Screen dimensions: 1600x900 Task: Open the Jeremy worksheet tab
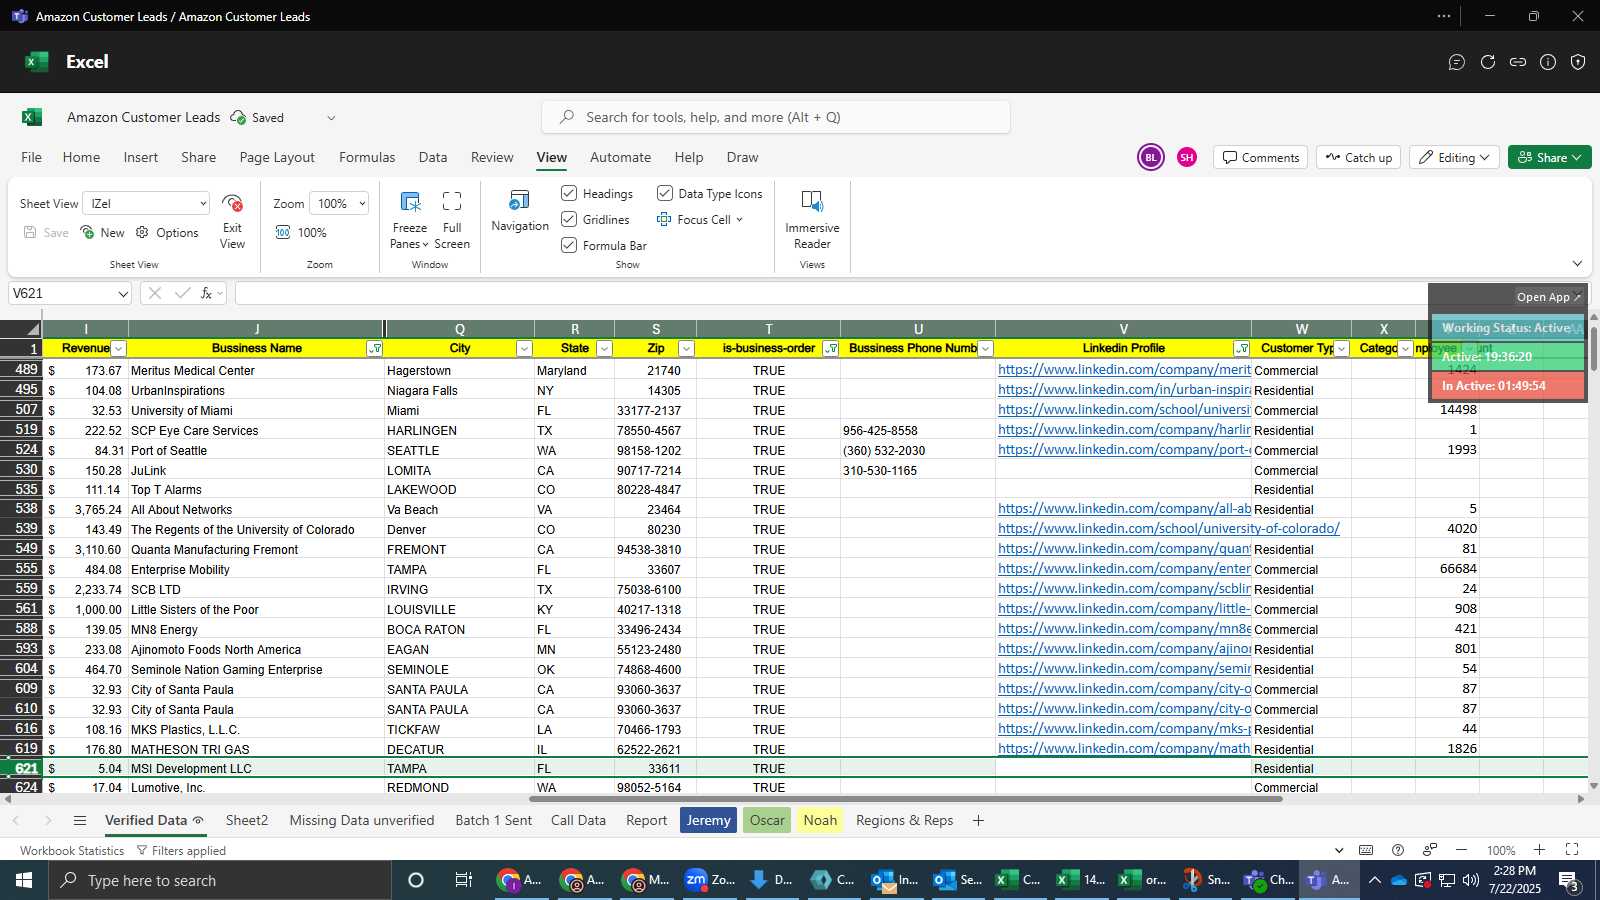point(708,820)
